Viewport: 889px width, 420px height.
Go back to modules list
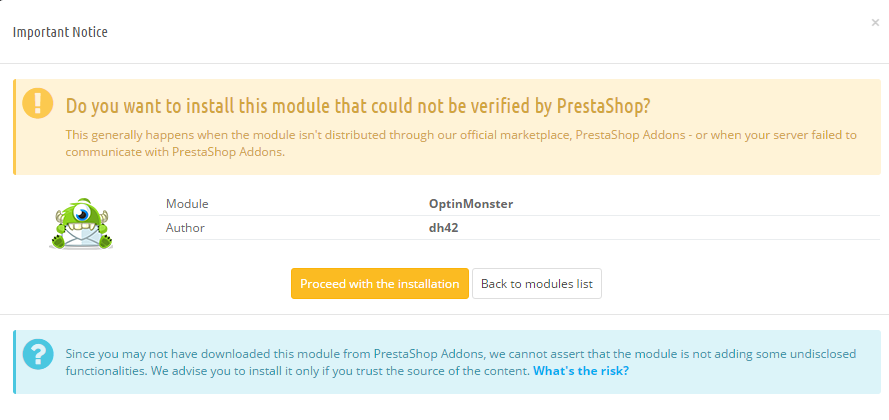click(x=536, y=283)
